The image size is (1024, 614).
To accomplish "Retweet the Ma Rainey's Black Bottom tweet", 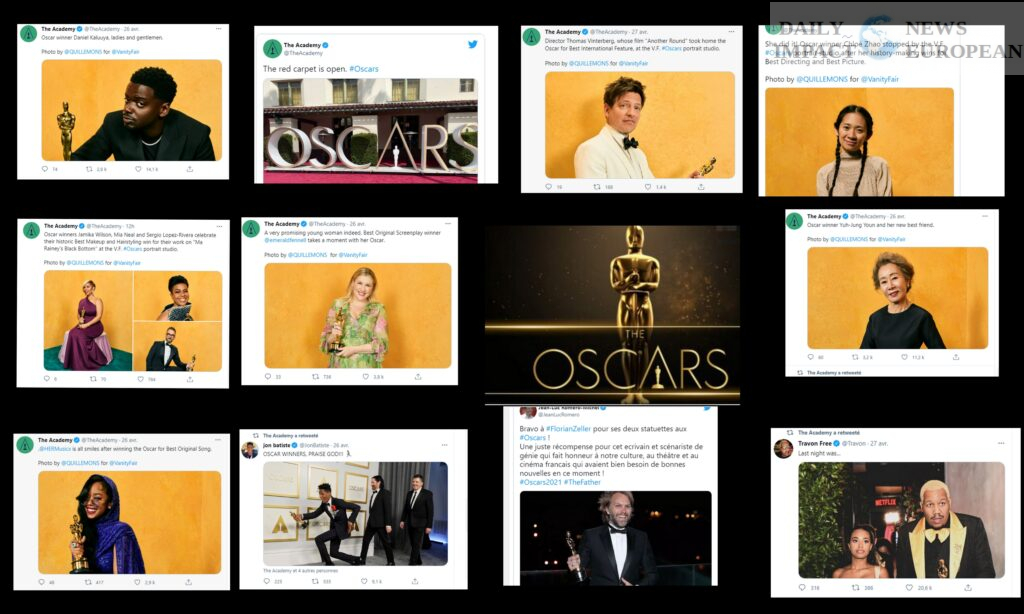I will pos(93,379).
